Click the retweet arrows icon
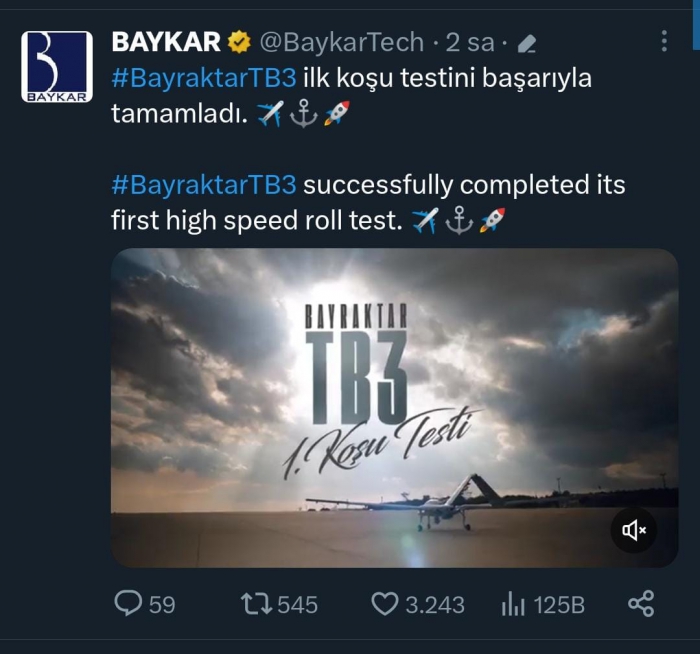This screenshot has width=700, height=654. pos(256,603)
